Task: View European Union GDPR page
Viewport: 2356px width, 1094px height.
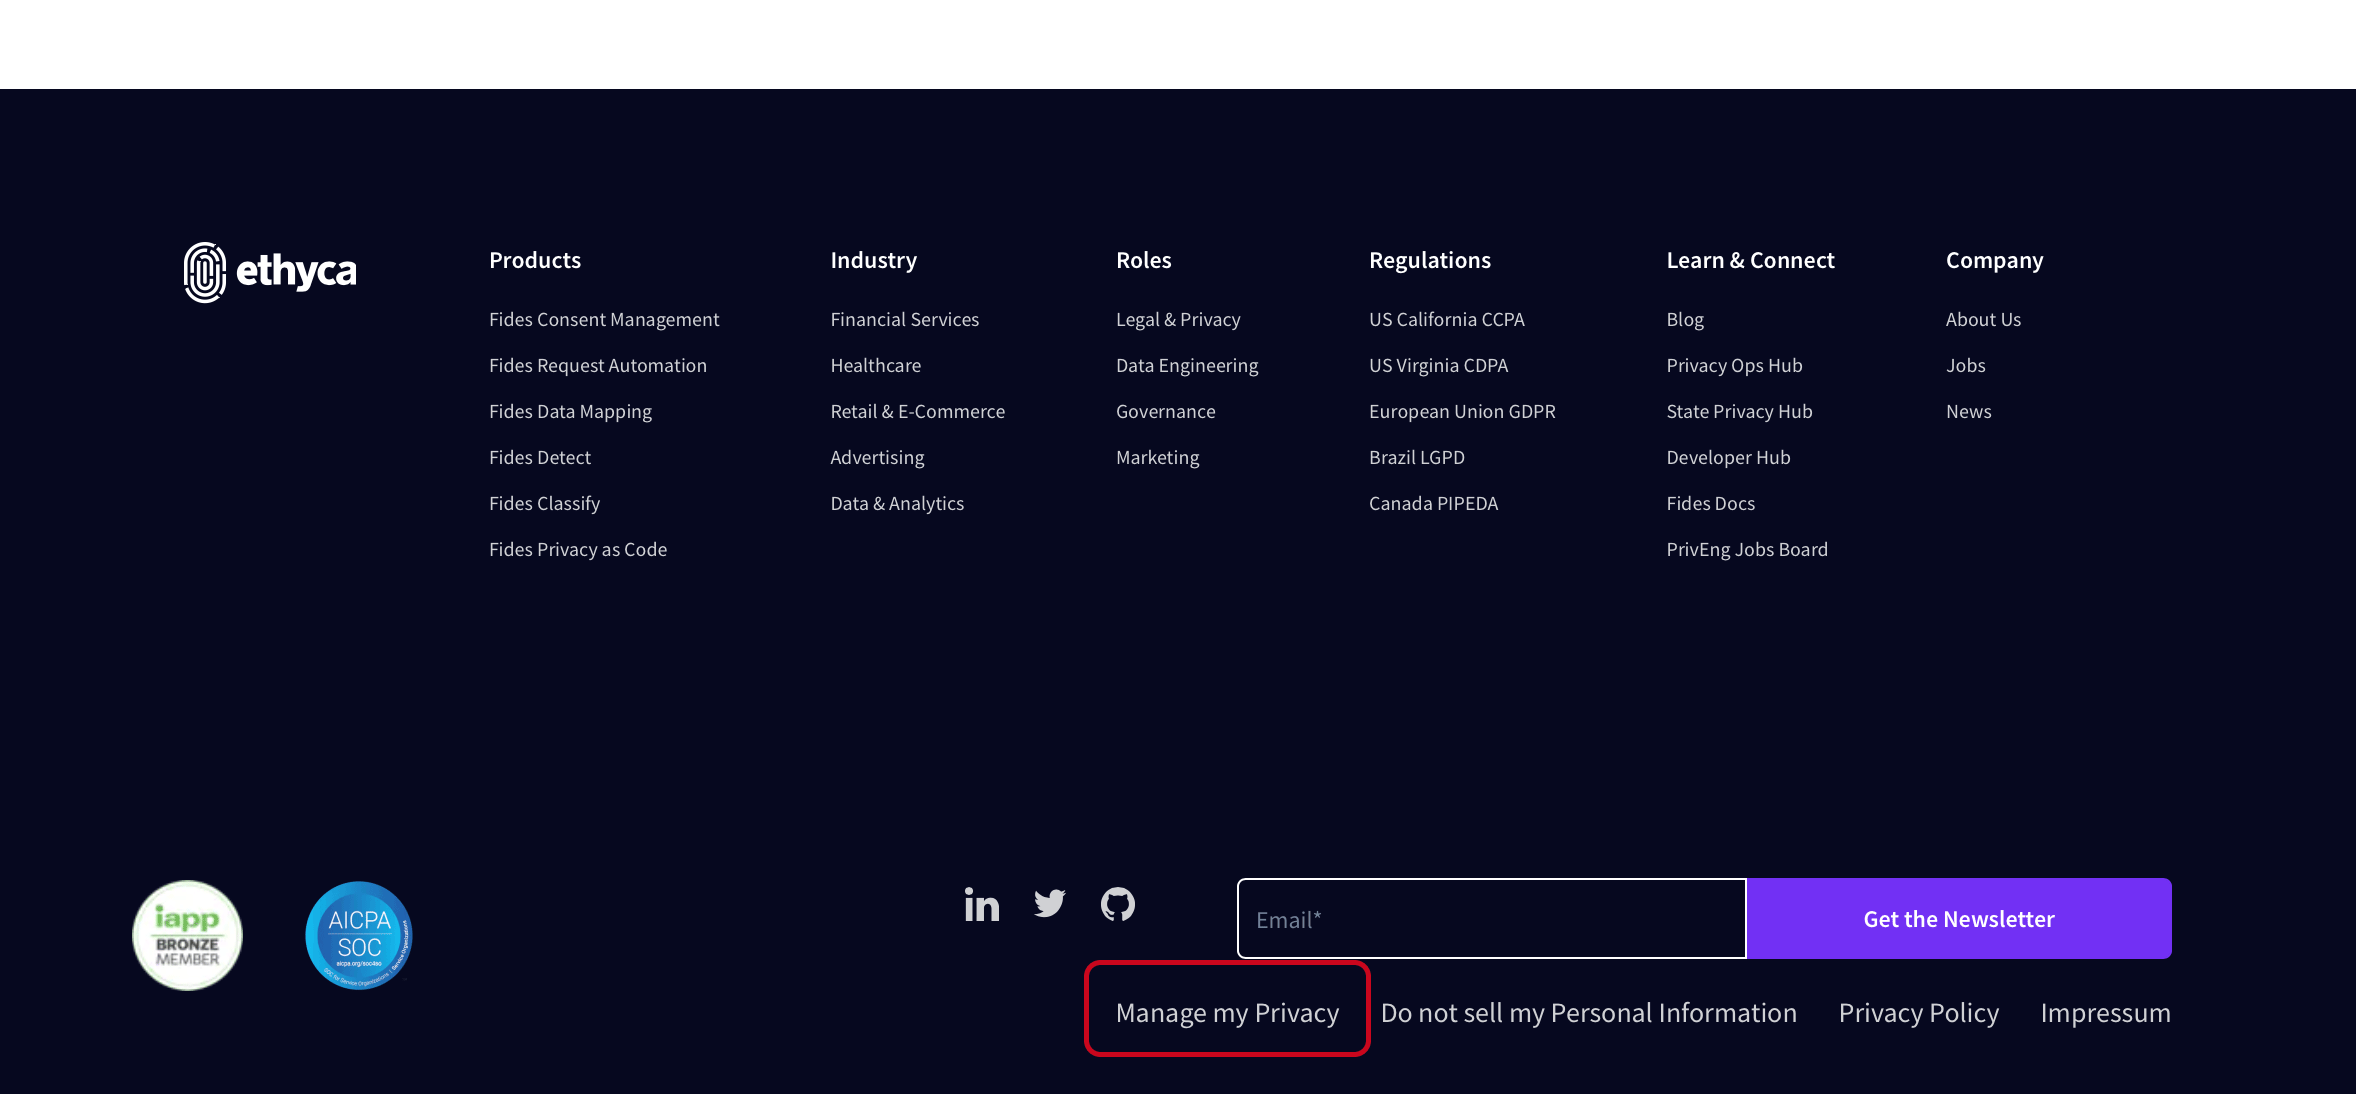Action: point(1462,411)
